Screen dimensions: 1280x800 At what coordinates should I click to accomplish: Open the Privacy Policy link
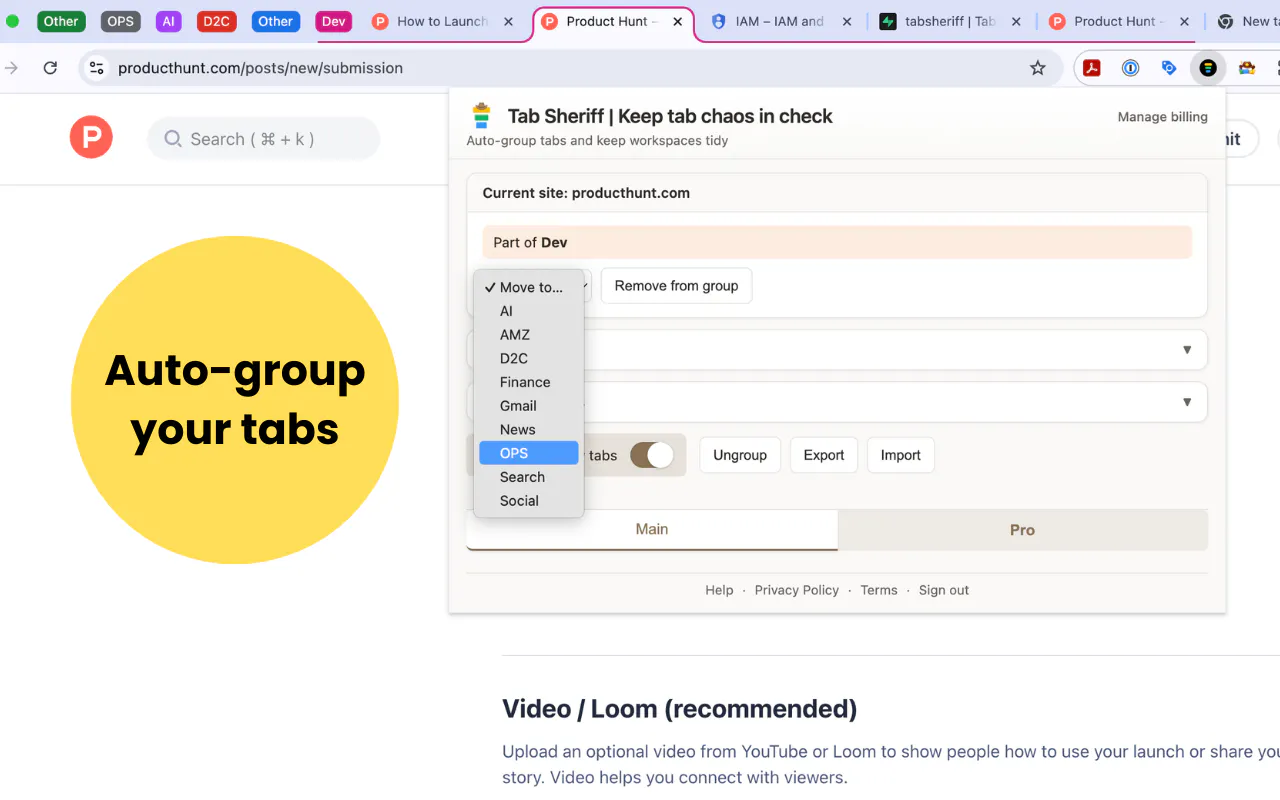(797, 590)
